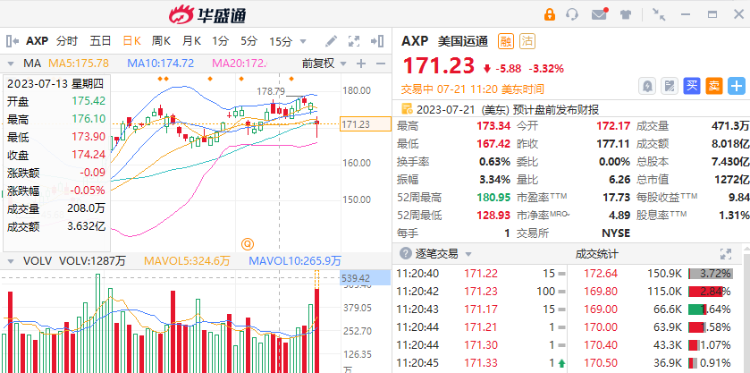Click the orange 卖 sell button
This screenshot has height=373, width=750.
[714, 86]
